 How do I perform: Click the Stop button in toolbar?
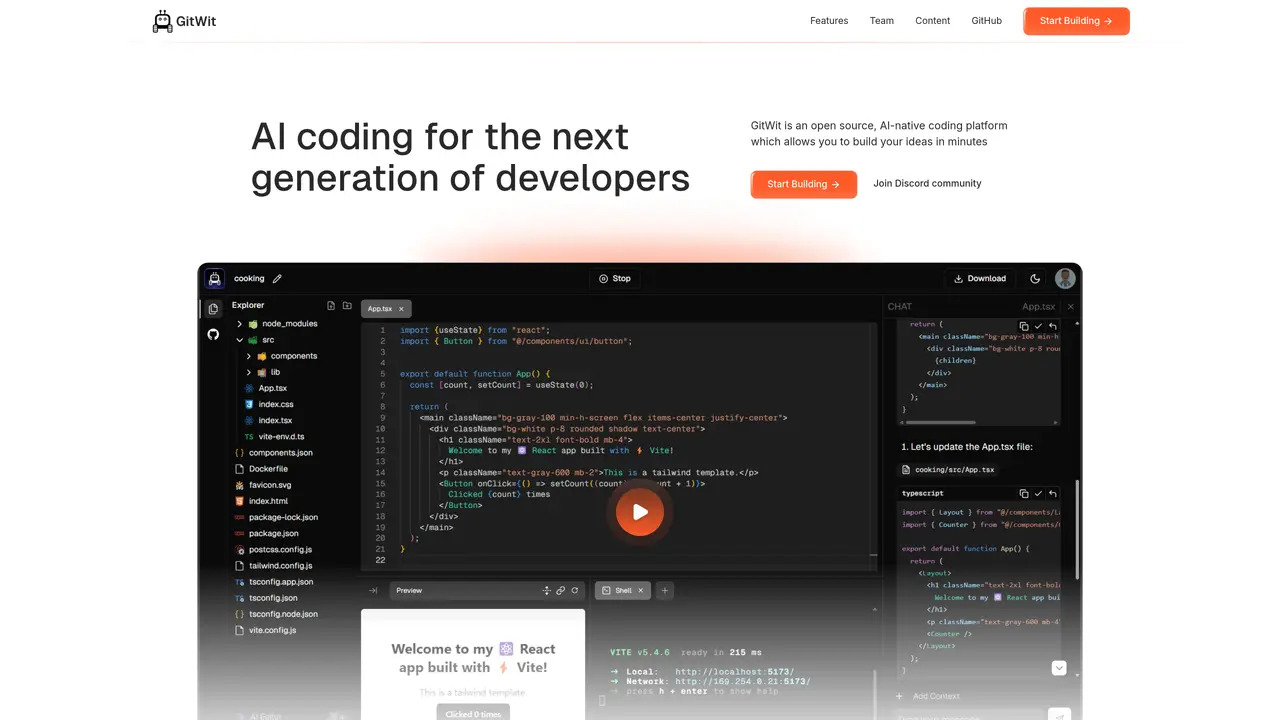tap(615, 279)
